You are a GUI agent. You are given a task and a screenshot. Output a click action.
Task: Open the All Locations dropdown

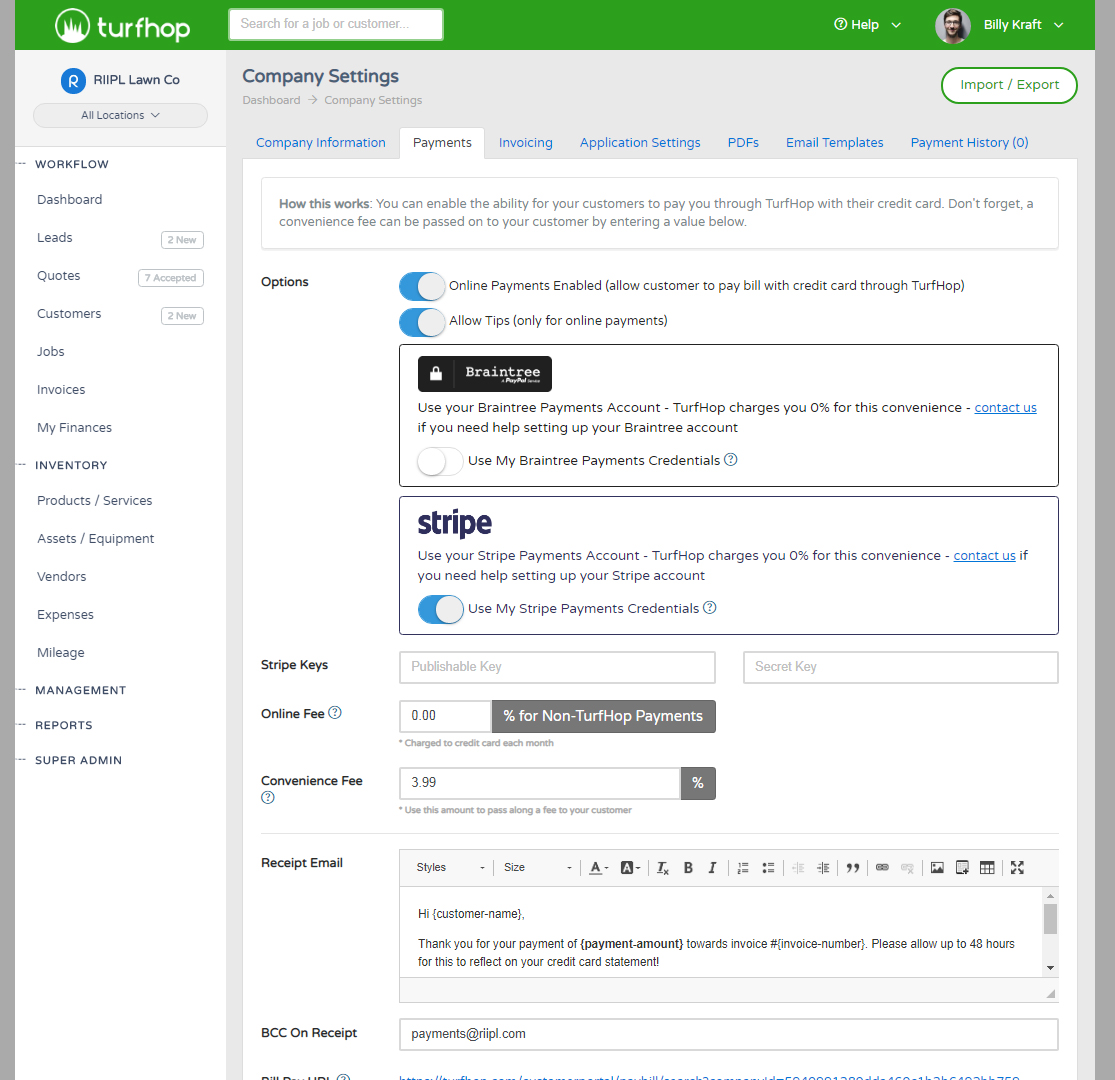pos(120,115)
